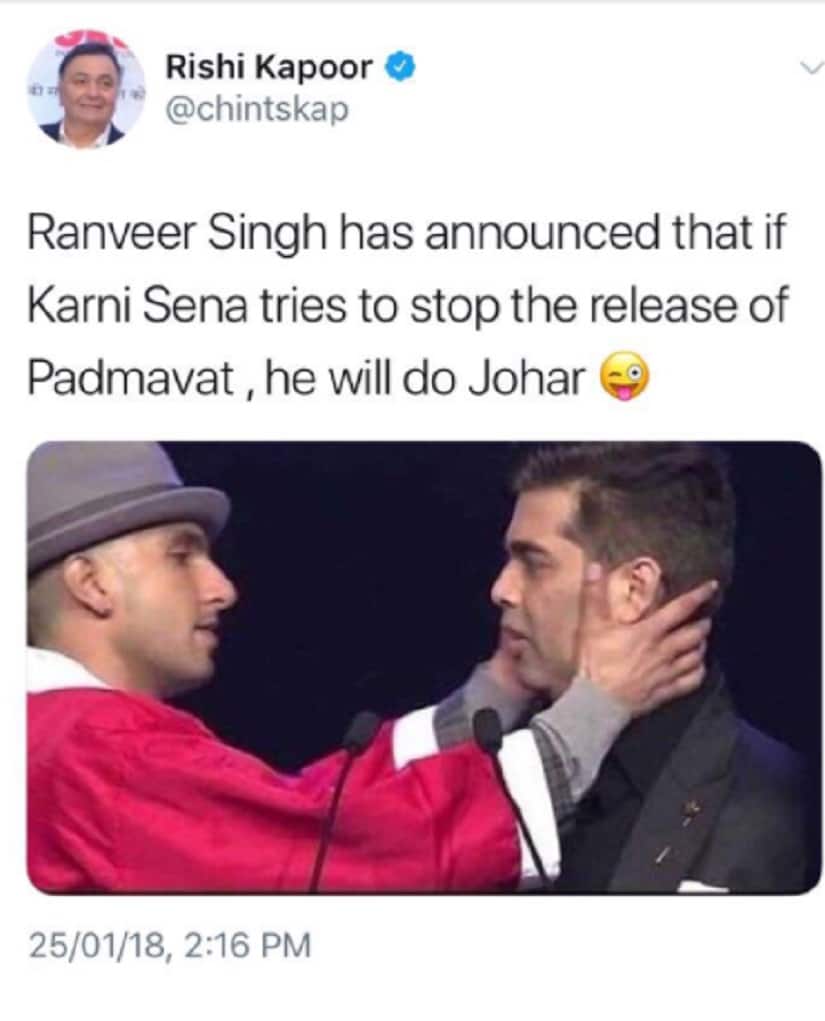Click the word "Padmavat" in tweet
The height and width of the screenshot is (1021, 825).
tap(130, 379)
